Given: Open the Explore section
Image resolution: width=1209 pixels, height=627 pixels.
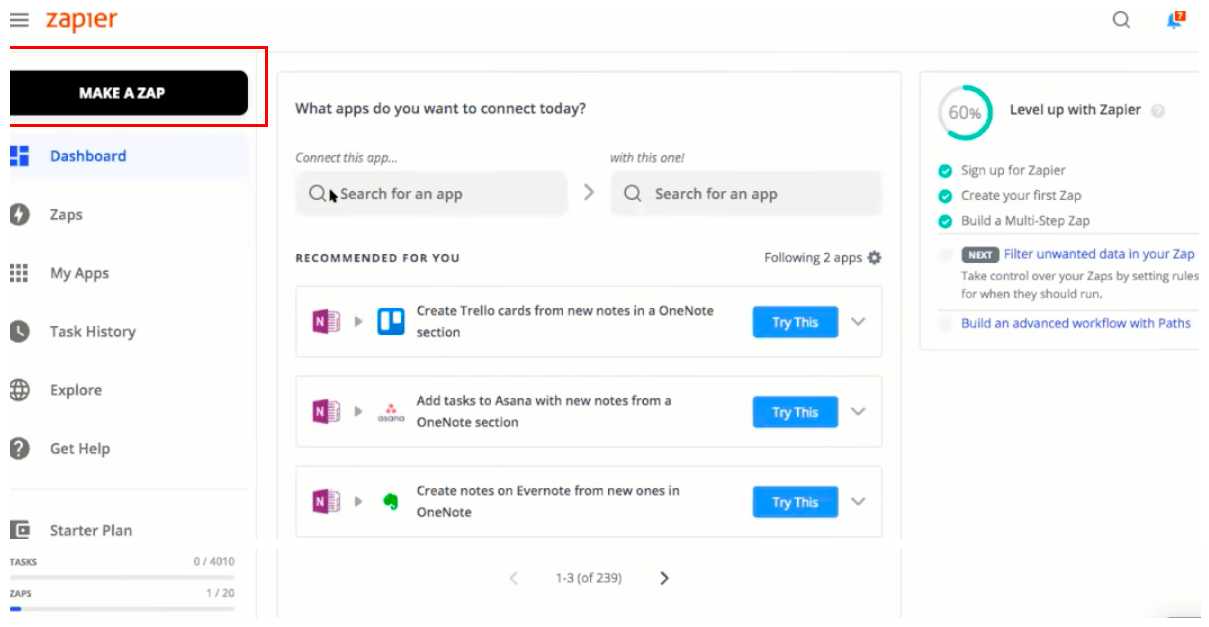Looking at the screenshot, I should pyautogui.click(x=77, y=390).
